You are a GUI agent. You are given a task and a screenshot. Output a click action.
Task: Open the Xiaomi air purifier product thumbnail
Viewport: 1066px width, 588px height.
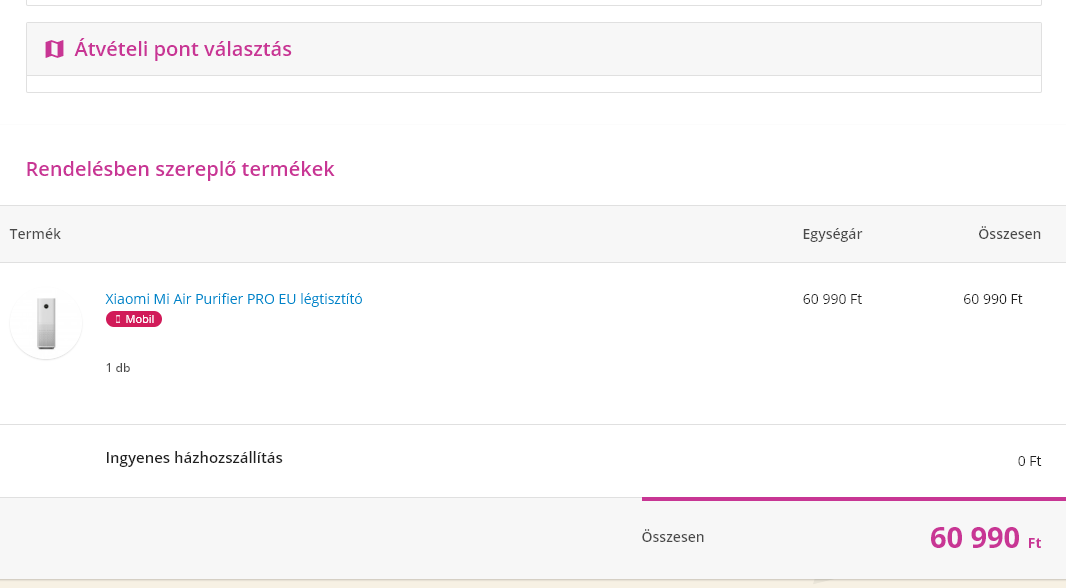[x=46, y=324]
